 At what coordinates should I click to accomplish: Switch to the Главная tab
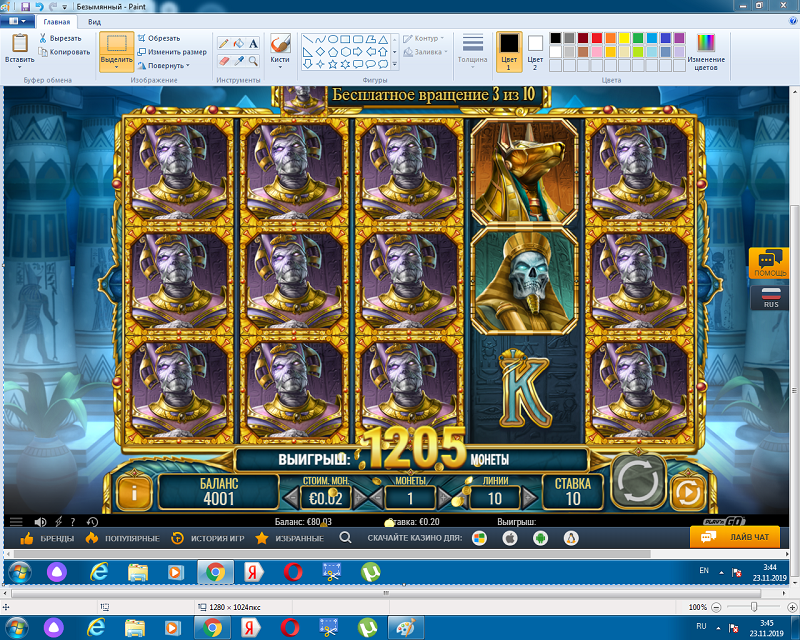click(x=57, y=22)
